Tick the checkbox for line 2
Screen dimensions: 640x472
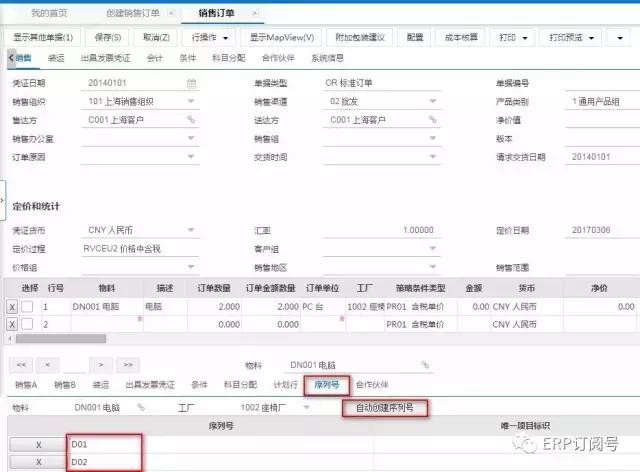click(x=27, y=324)
